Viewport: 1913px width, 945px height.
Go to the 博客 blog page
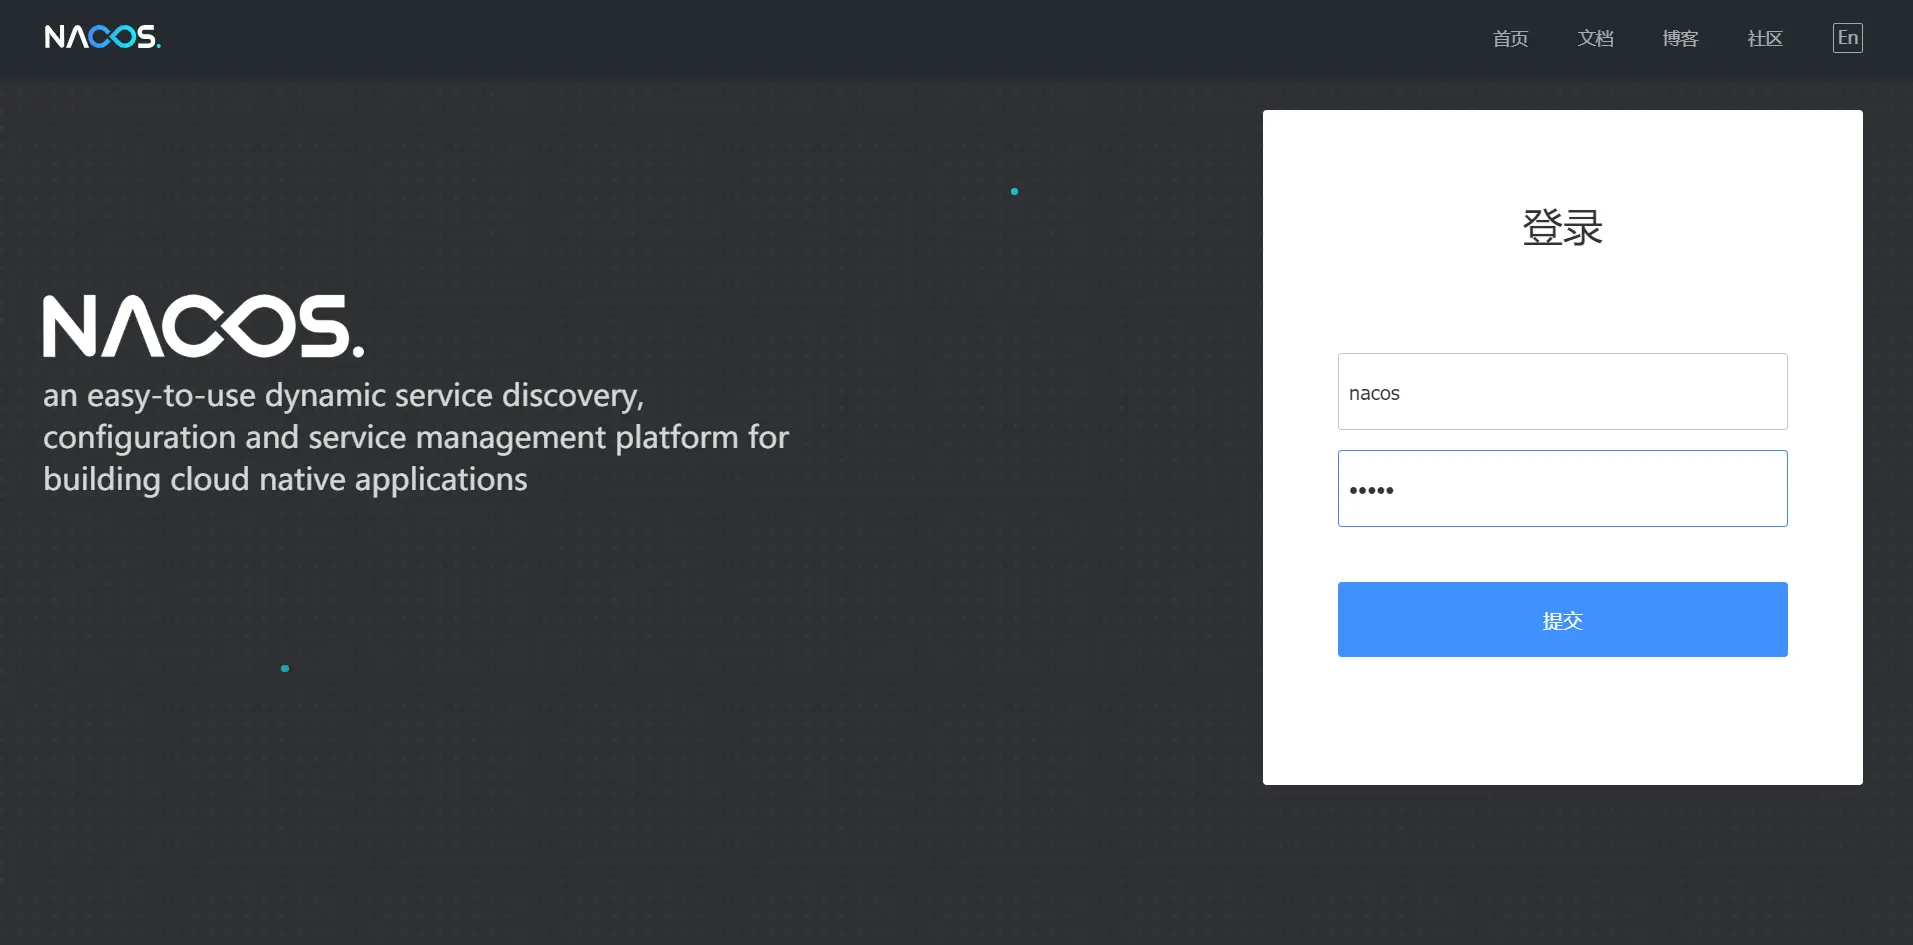1680,39
